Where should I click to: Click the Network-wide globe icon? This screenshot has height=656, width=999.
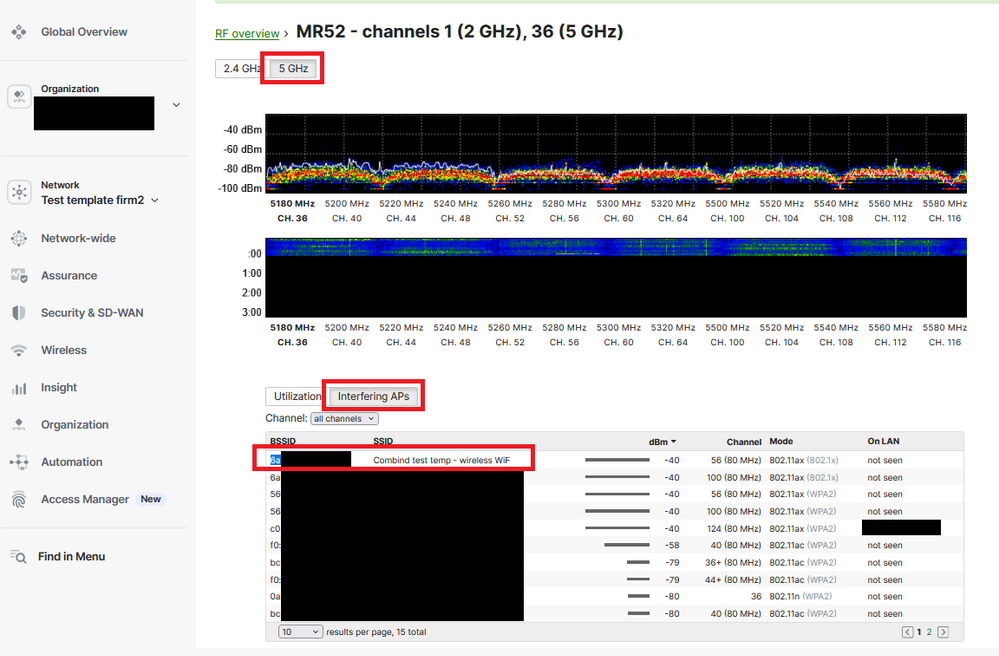point(18,238)
